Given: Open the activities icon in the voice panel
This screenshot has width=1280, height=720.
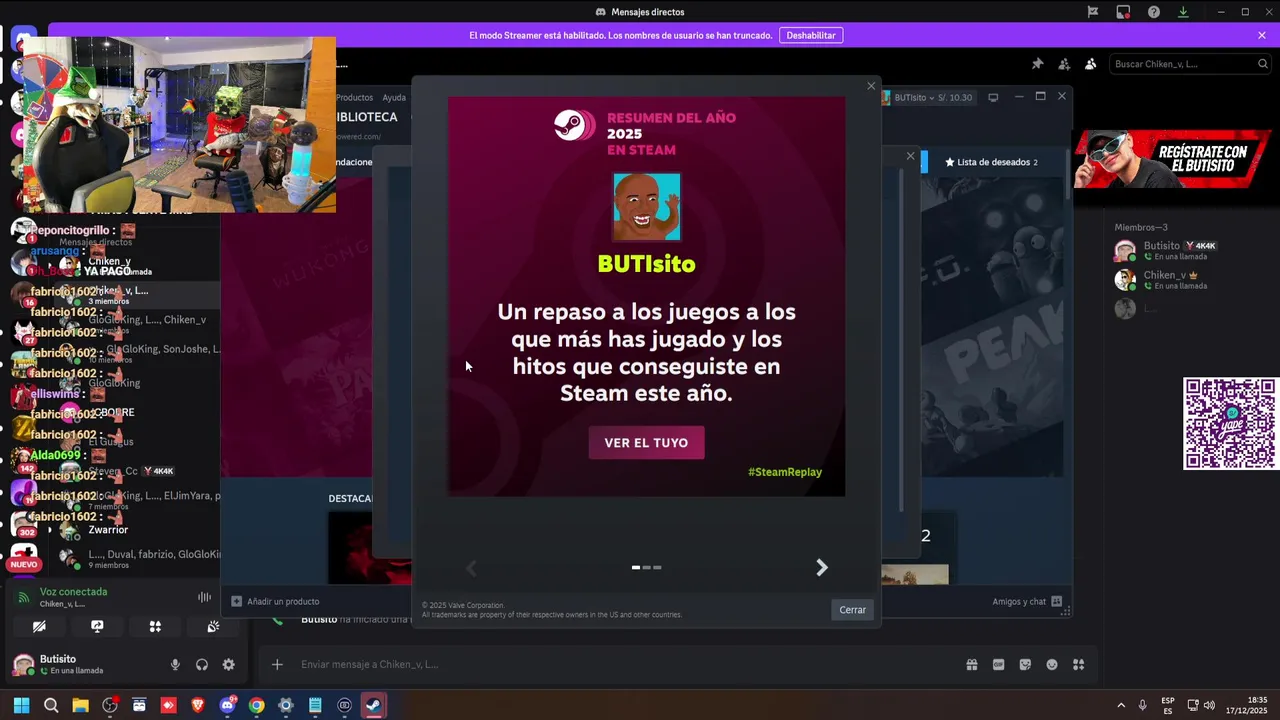Looking at the screenshot, I should pos(155,627).
